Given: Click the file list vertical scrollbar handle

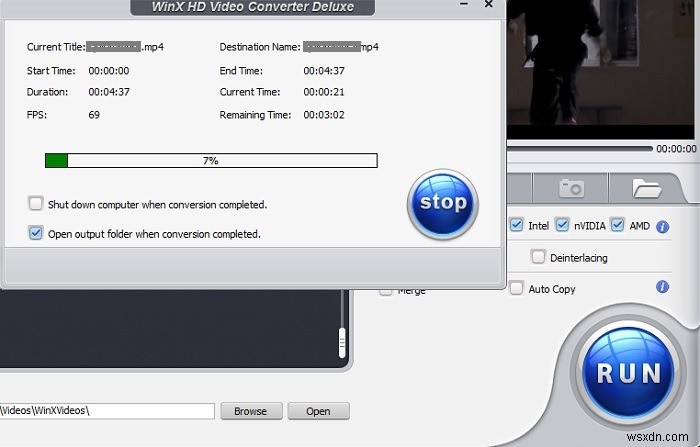Looking at the screenshot, I should coord(342,343).
